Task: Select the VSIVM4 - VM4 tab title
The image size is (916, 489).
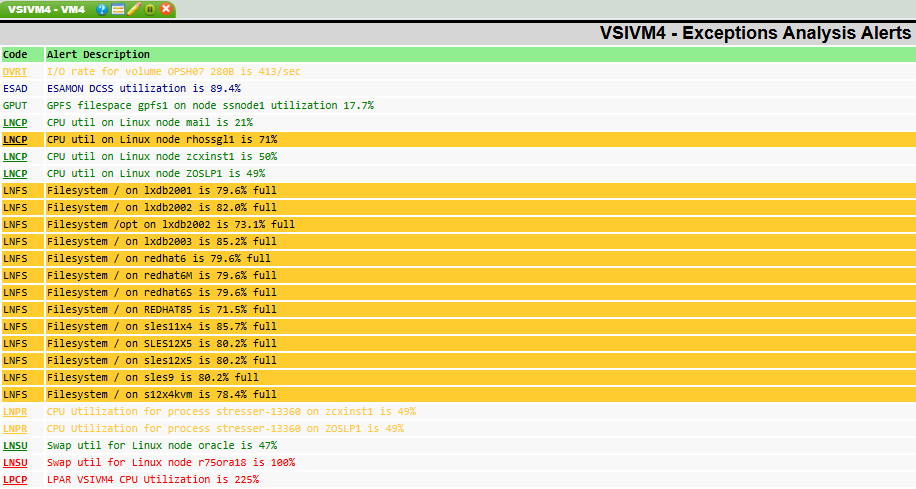Action: click(x=47, y=9)
